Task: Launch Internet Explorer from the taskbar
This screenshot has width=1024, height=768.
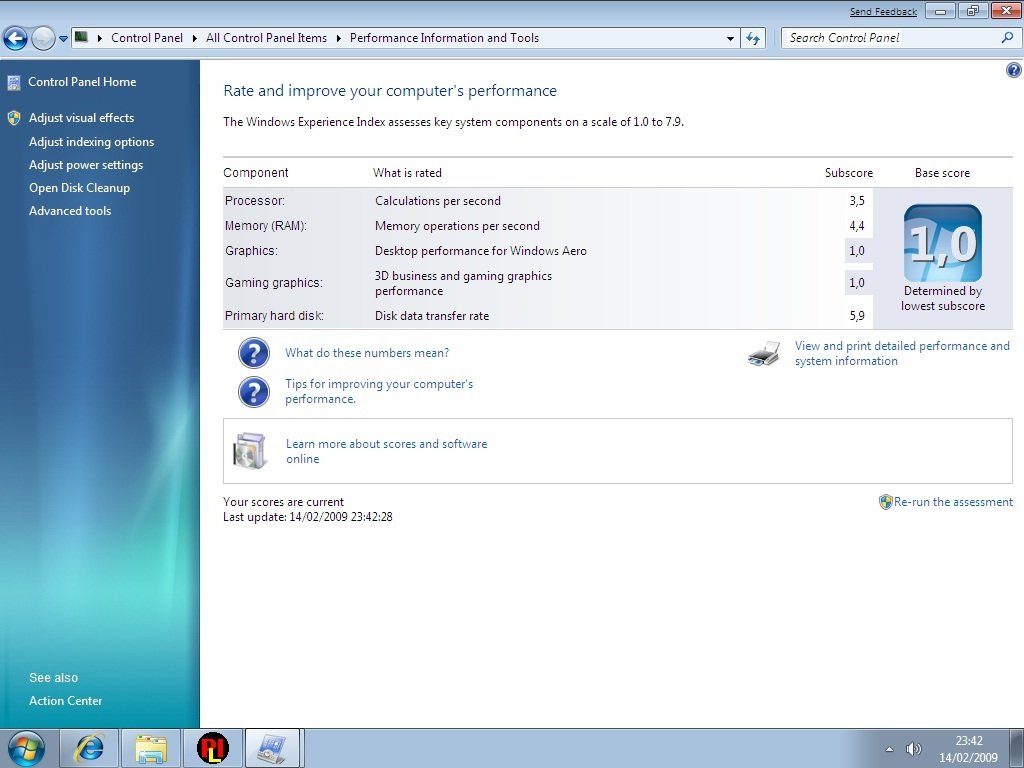Action: [89, 748]
